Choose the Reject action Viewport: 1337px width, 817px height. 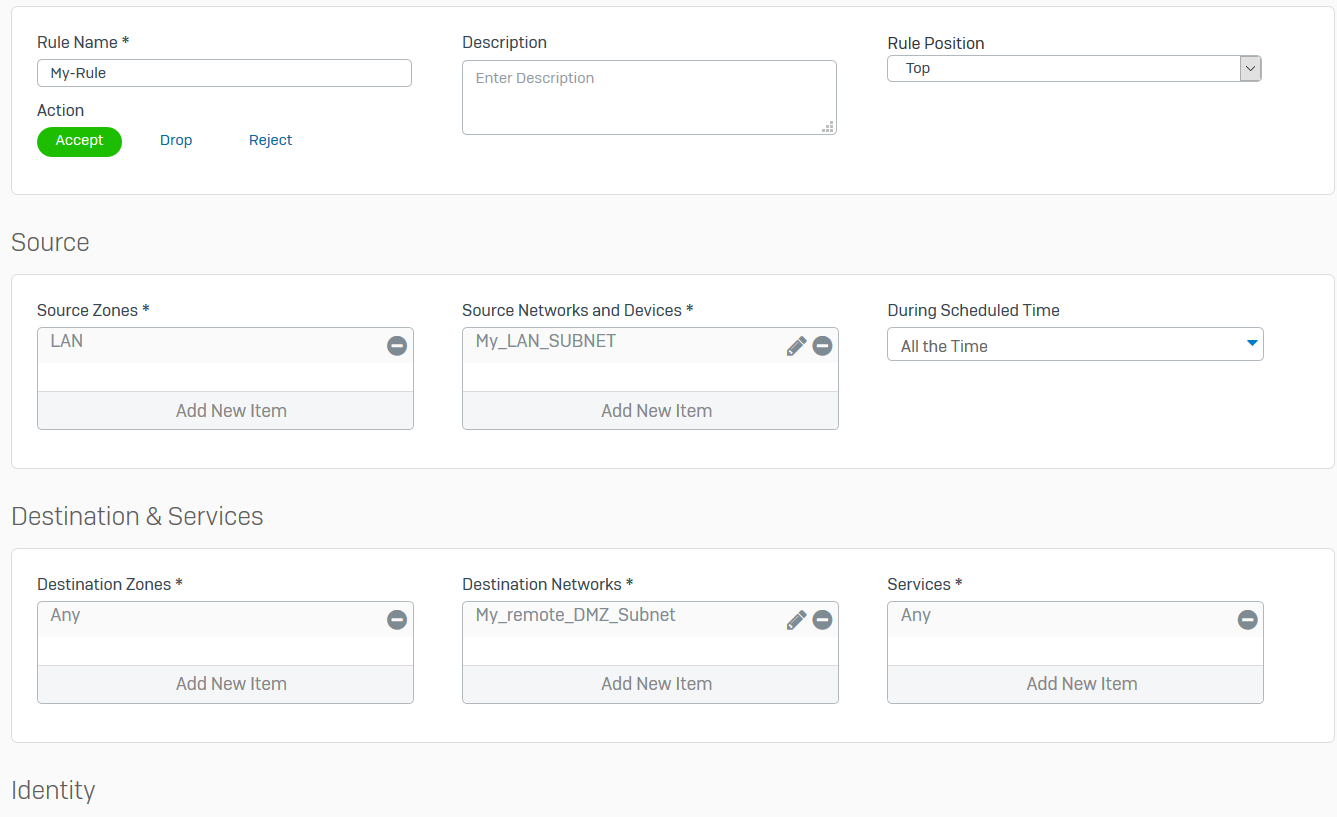(270, 141)
